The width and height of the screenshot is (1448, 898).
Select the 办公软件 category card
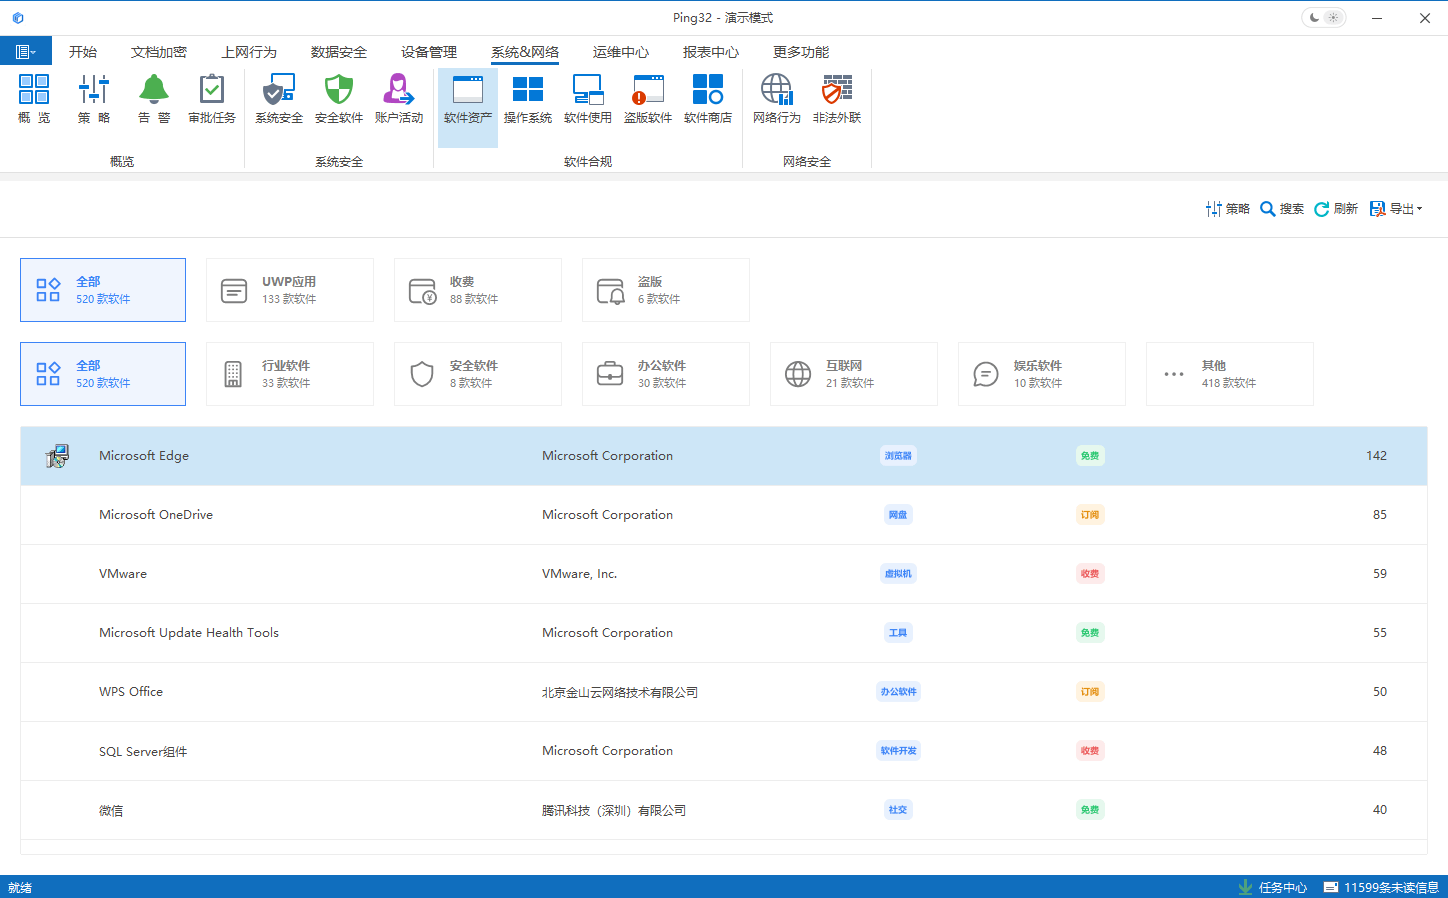coord(665,374)
